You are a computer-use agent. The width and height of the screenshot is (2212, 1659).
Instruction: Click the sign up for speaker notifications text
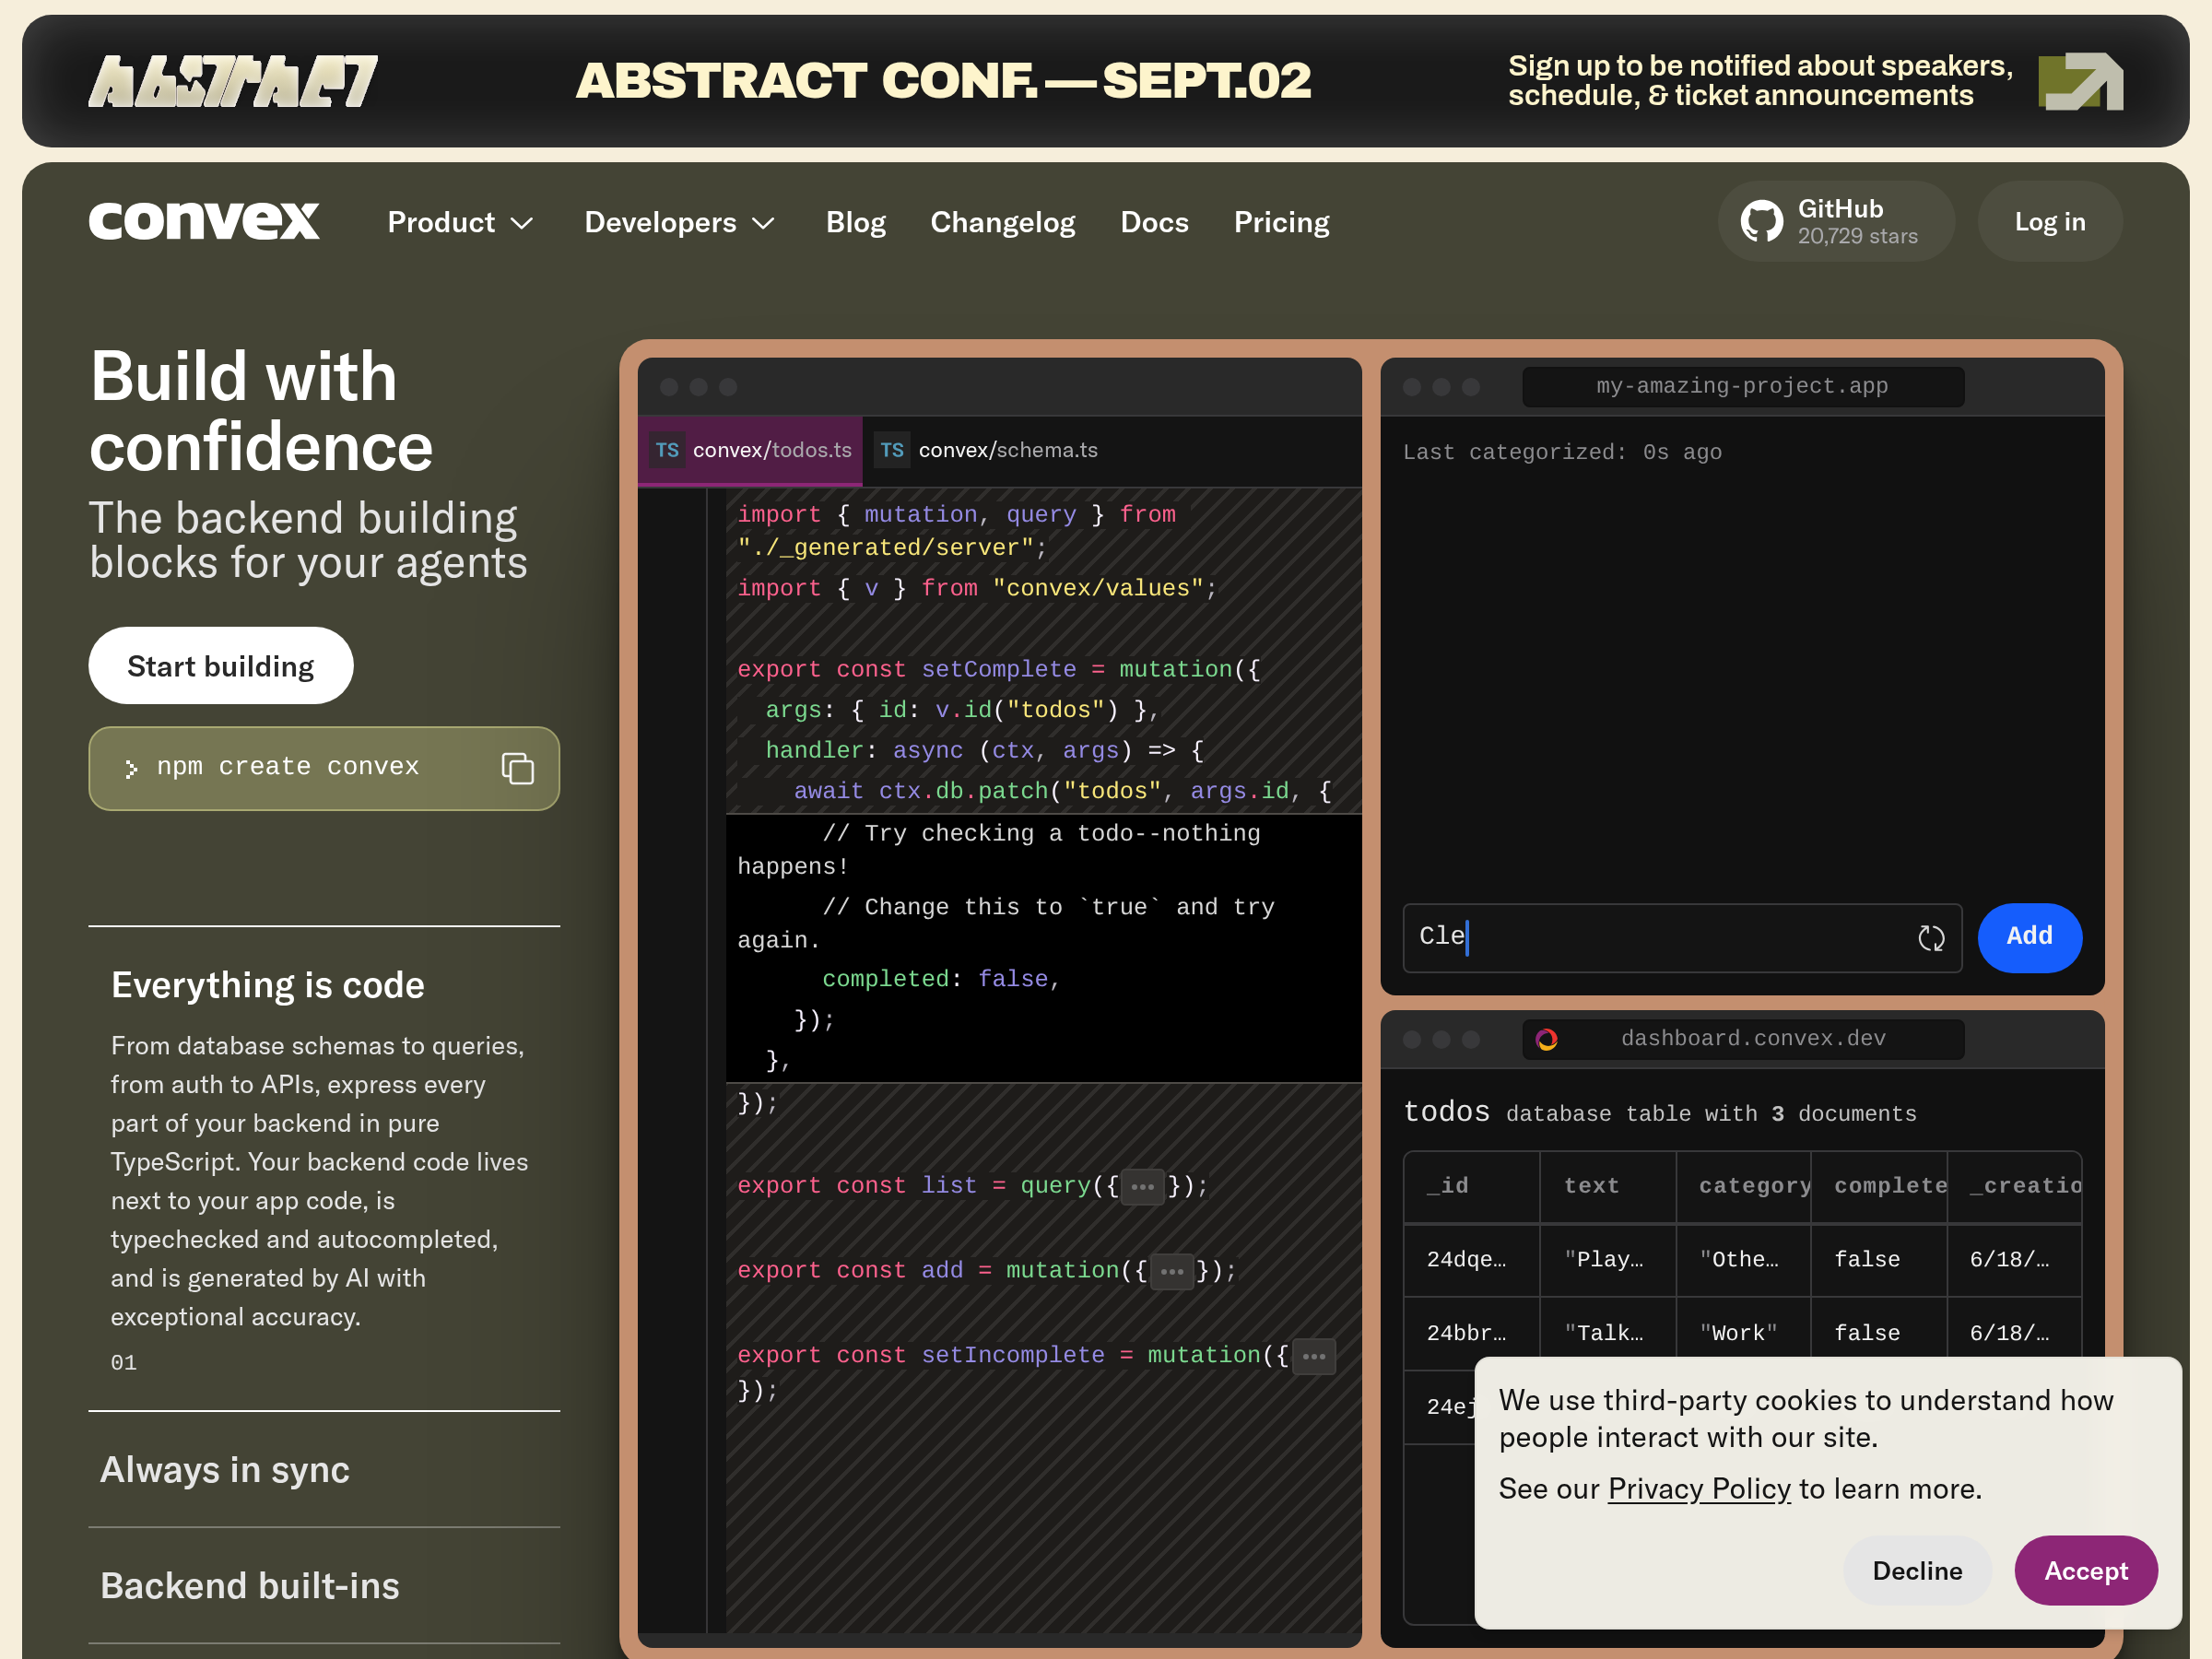pos(1760,81)
